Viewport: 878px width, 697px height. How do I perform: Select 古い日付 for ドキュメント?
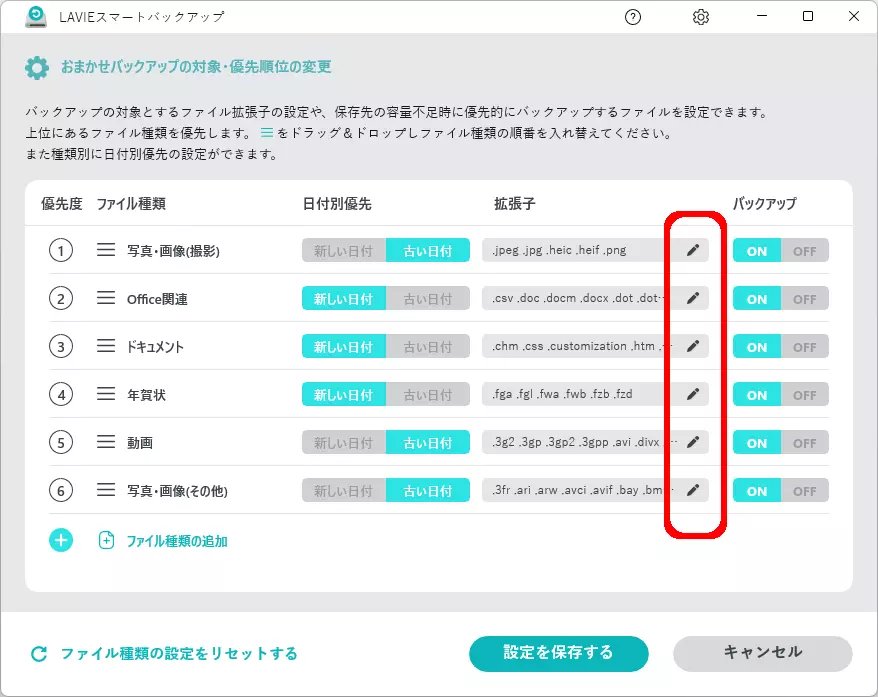428,347
